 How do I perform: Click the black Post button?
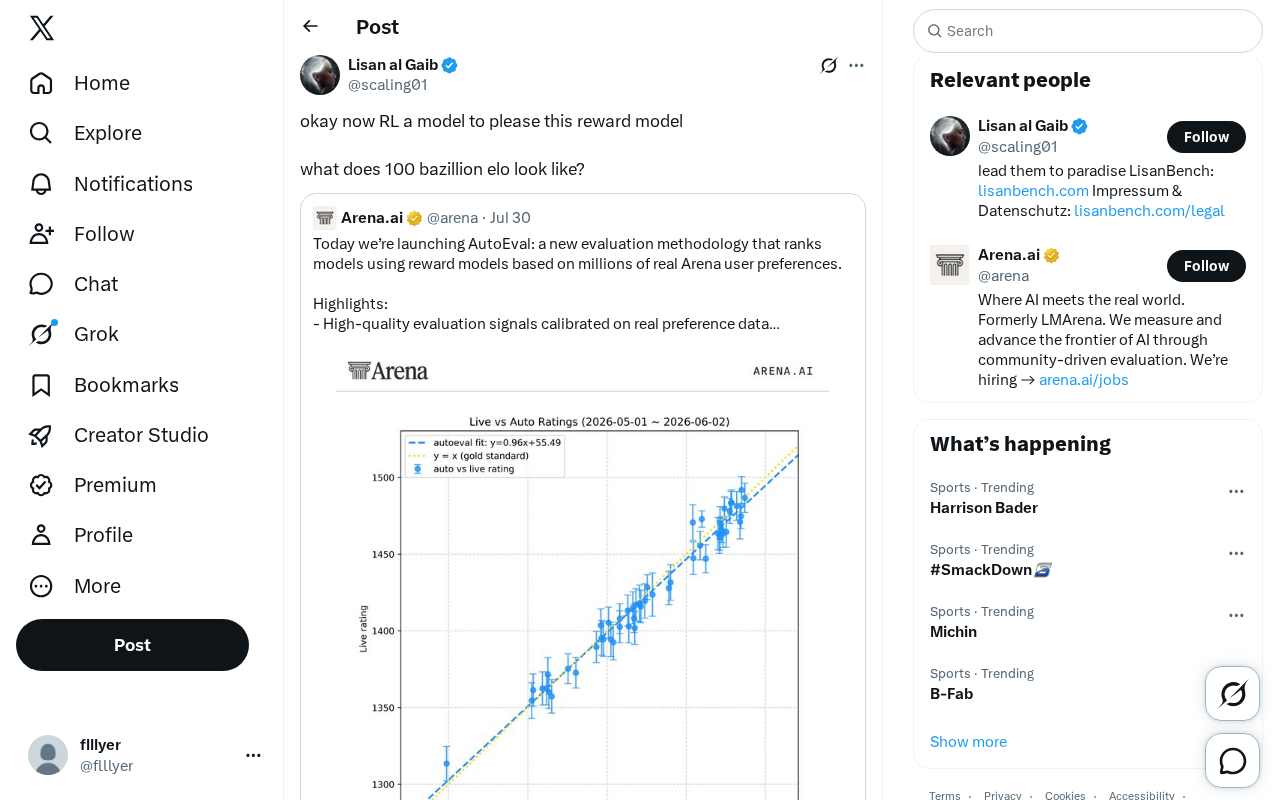(132, 645)
